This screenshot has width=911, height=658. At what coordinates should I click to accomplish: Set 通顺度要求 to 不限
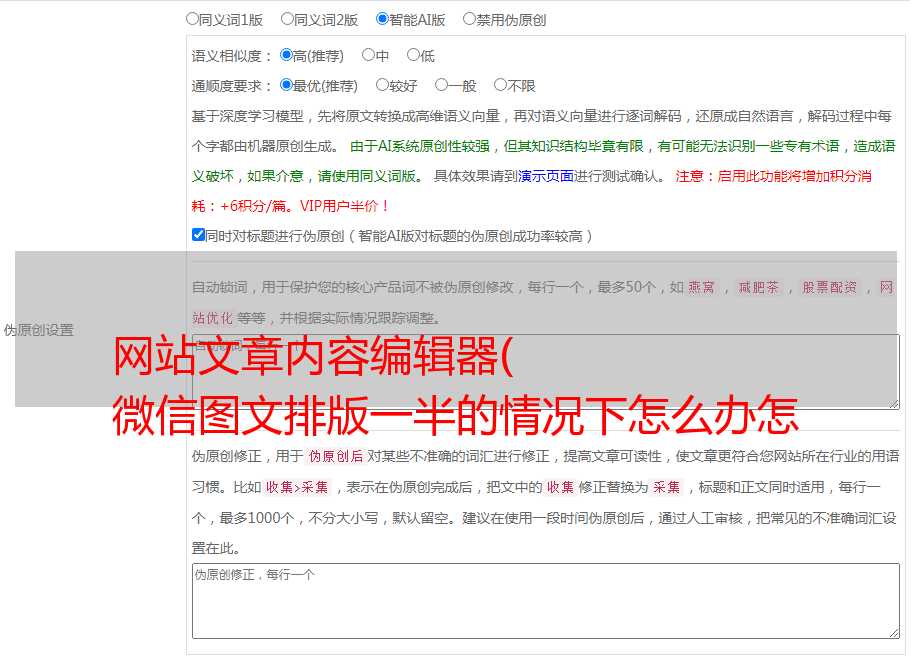pos(500,85)
